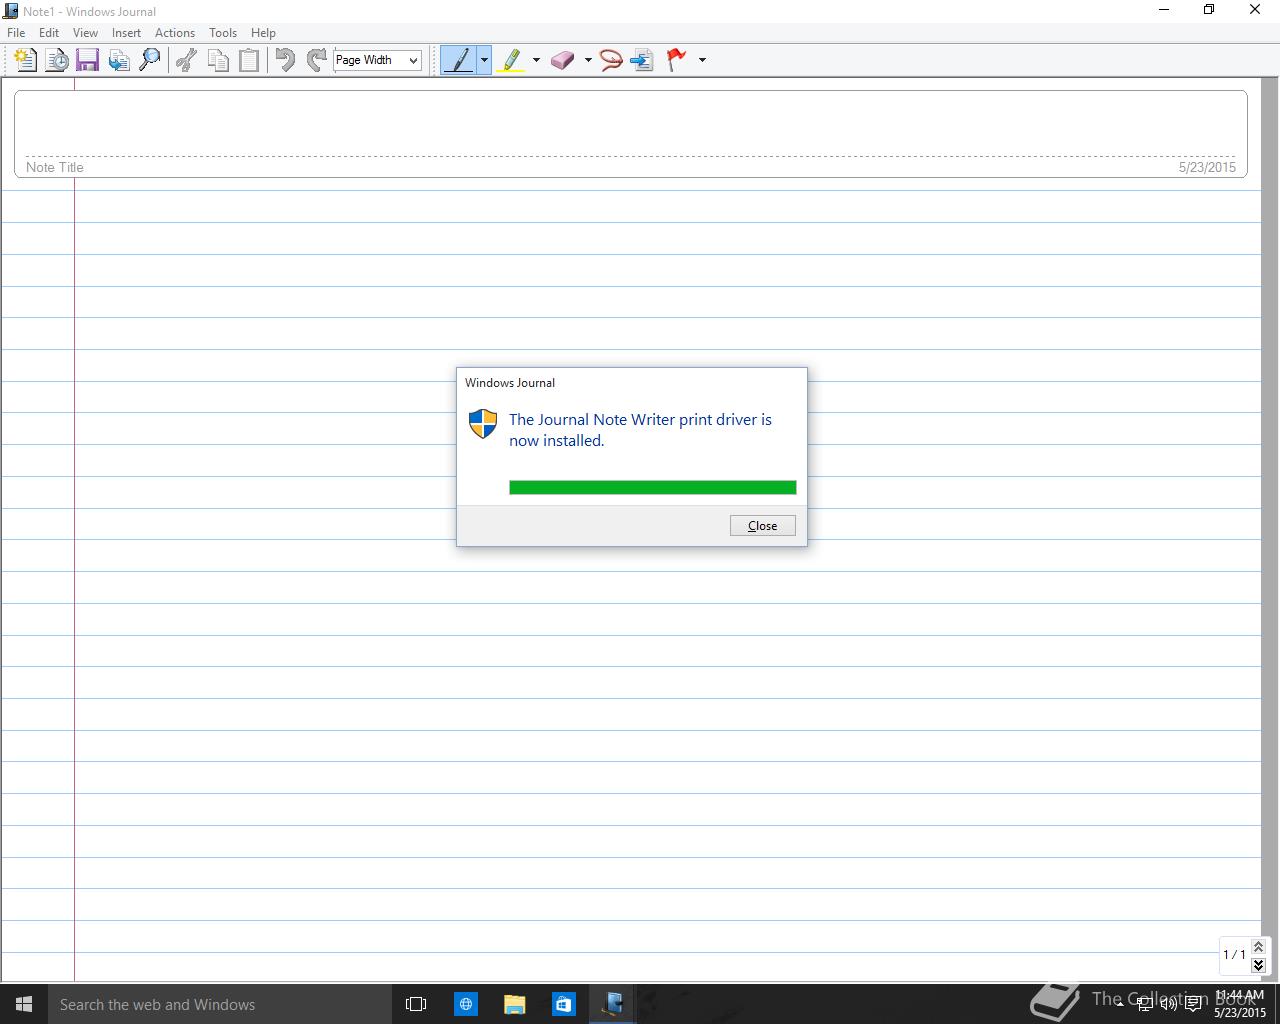The height and width of the screenshot is (1024, 1280).
Task: Click the Search the web and Windows box
Action: [220, 1004]
